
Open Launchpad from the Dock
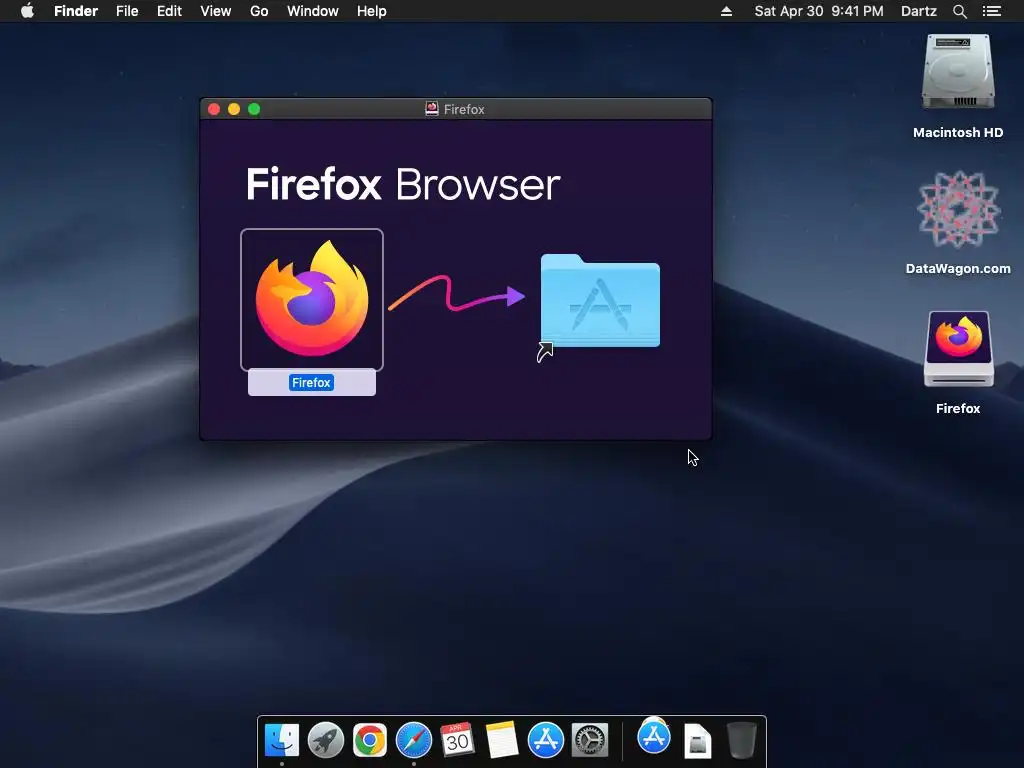326,740
